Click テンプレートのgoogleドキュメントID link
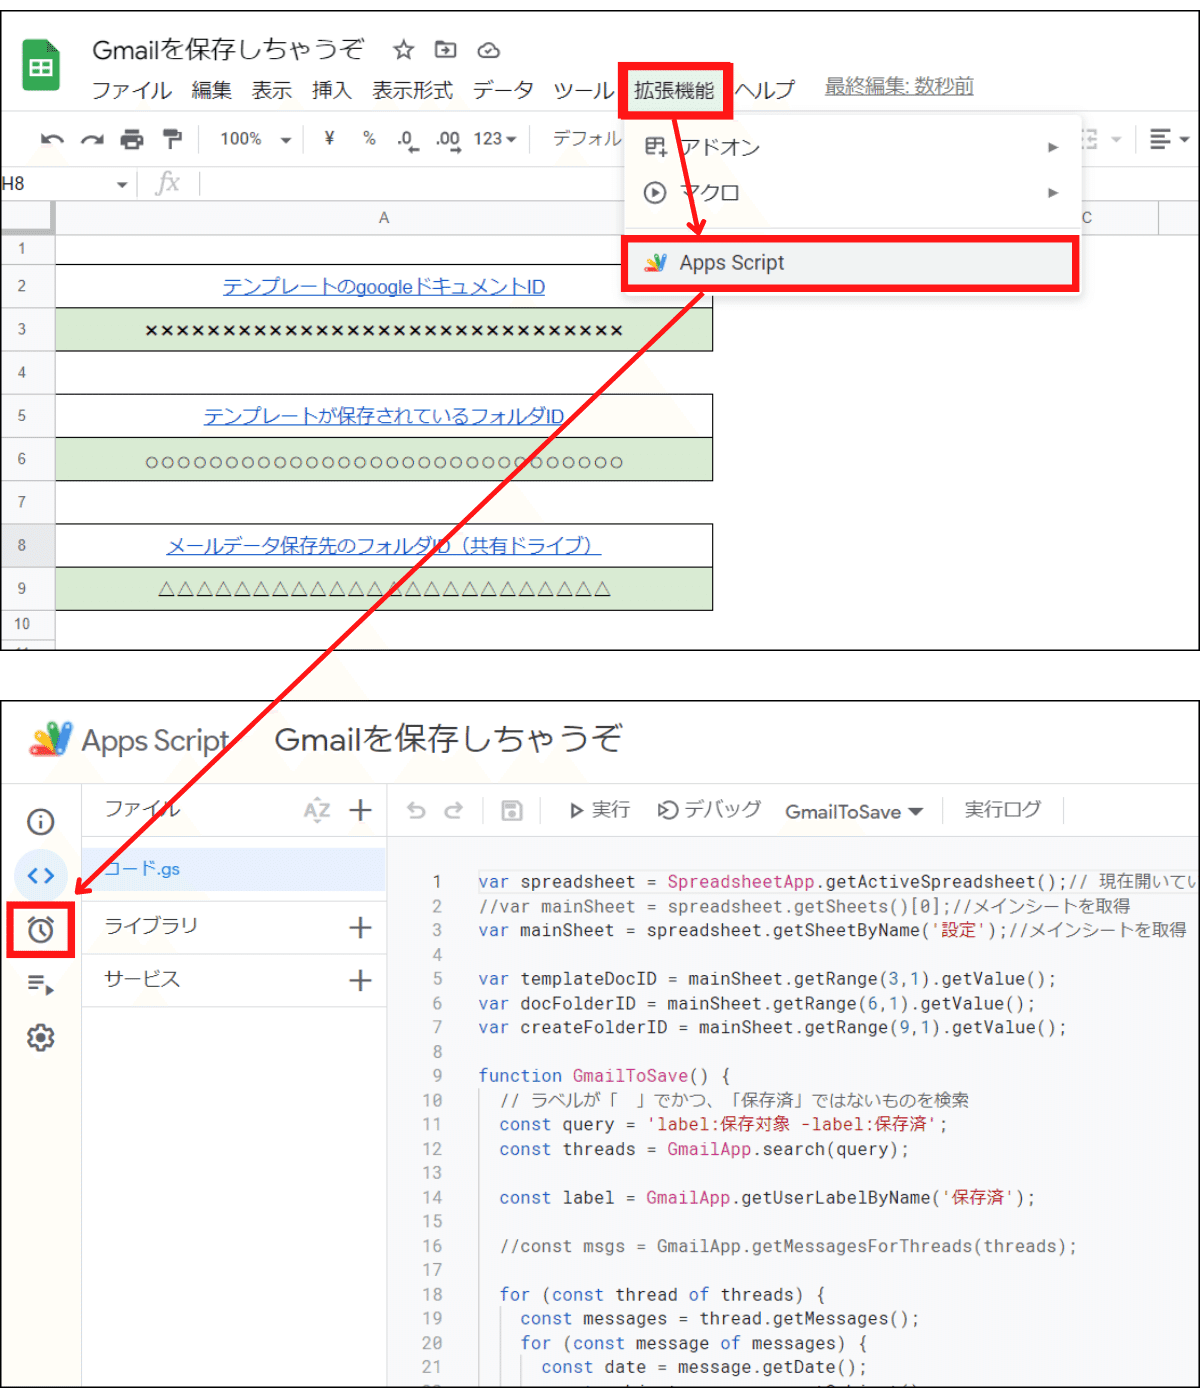The height and width of the screenshot is (1400, 1200). pyautogui.click(x=384, y=287)
